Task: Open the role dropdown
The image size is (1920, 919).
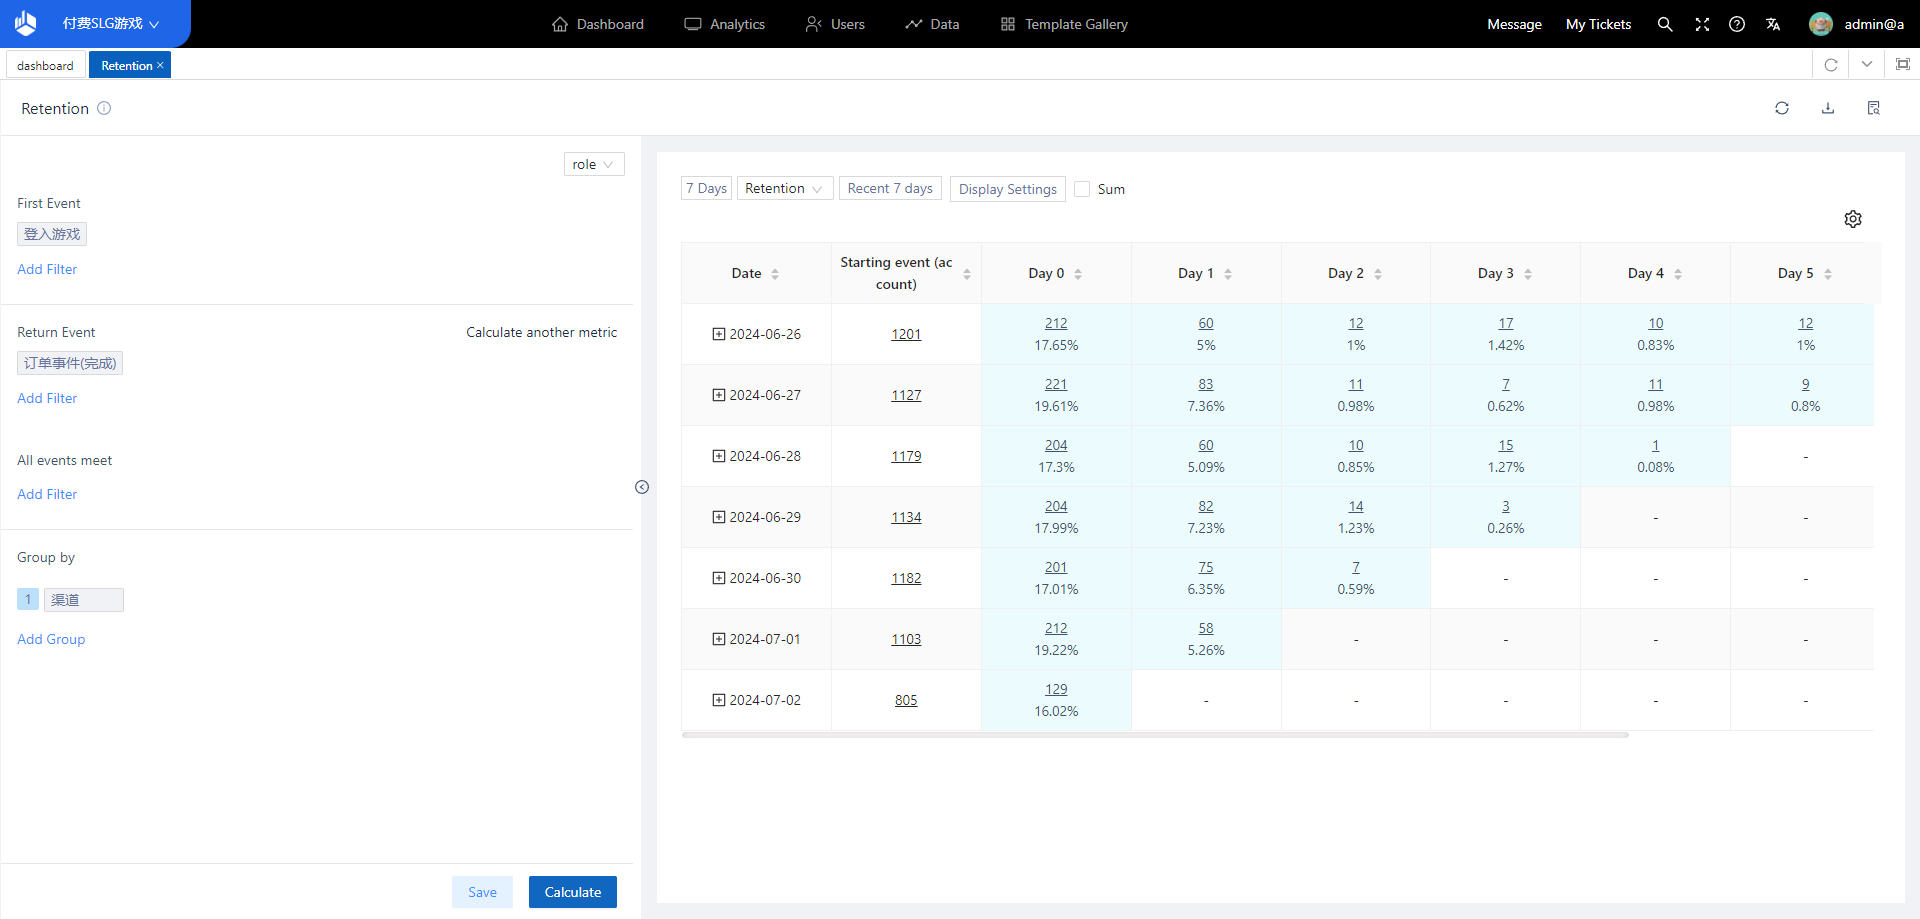Action: (x=594, y=164)
